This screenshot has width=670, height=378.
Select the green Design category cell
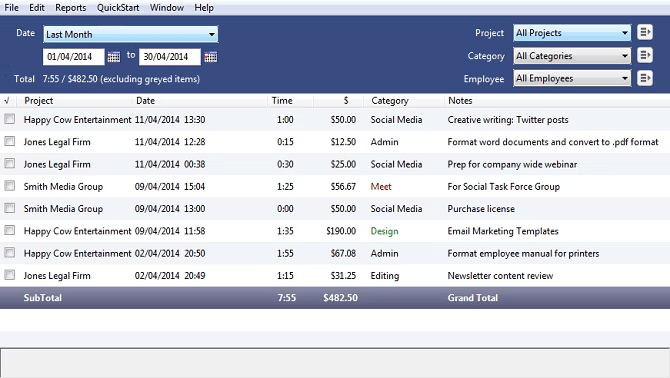pos(384,231)
